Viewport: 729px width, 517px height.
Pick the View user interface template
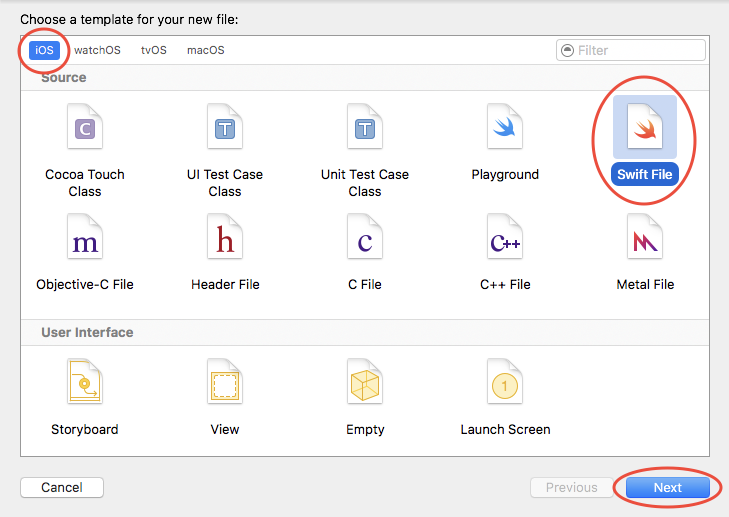click(x=224, y=383)
